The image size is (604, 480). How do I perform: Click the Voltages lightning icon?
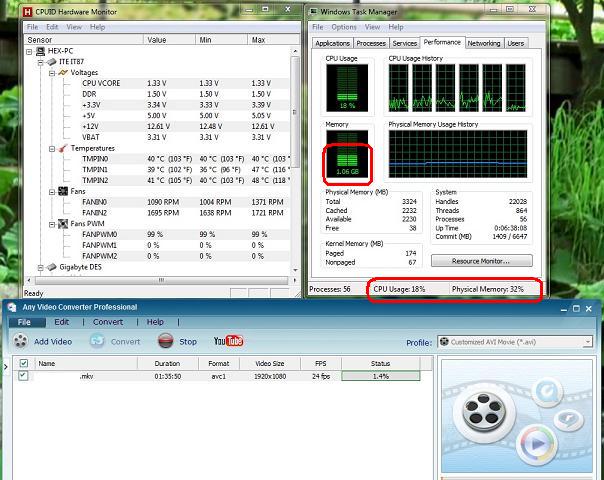click(63, 72)
